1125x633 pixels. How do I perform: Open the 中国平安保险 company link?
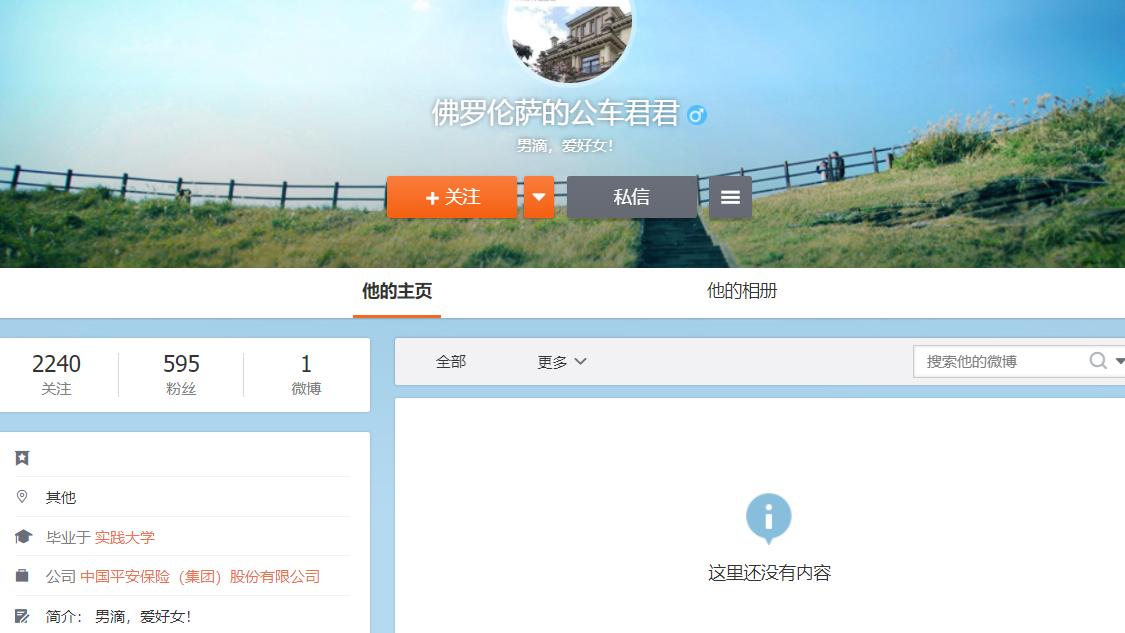point(200,576)
